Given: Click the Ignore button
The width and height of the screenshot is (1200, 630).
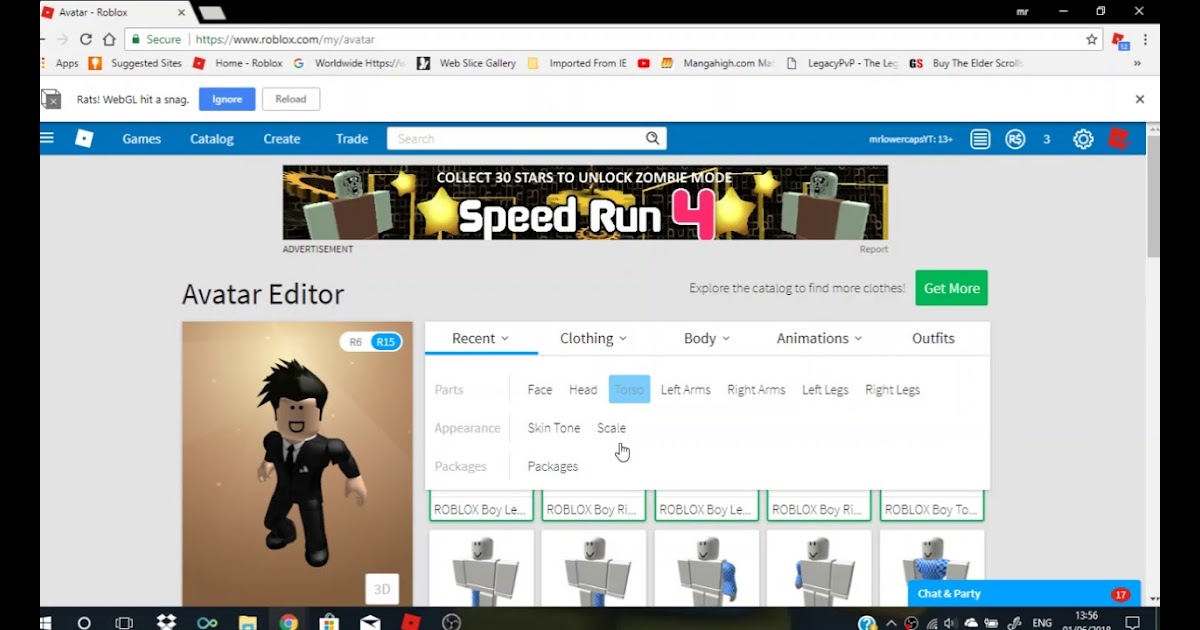Looking at the screenshot, I should 227,99.
